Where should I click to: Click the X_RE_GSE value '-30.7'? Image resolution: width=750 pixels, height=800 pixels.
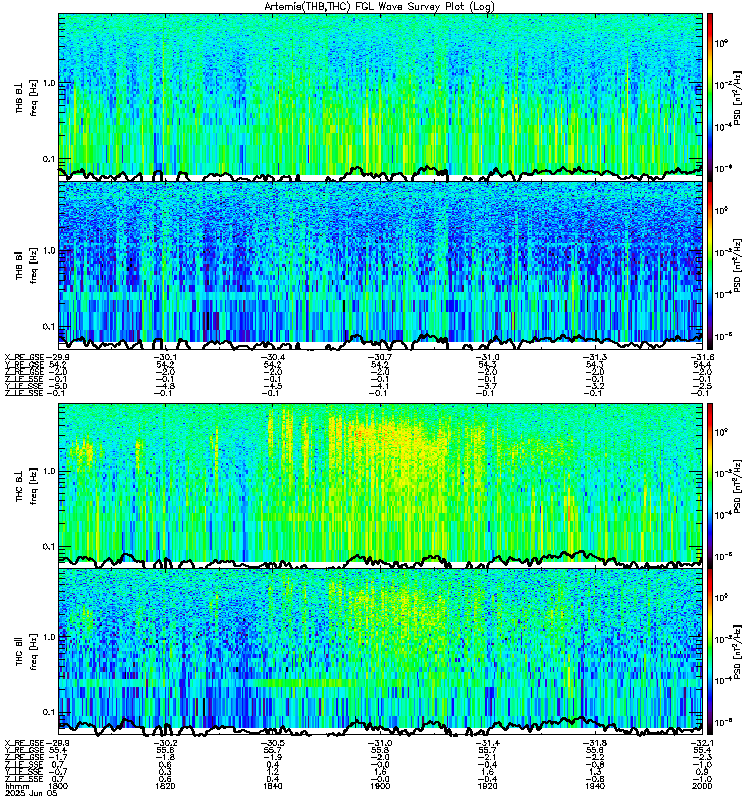pyautogui.click(x=380, y=357)
